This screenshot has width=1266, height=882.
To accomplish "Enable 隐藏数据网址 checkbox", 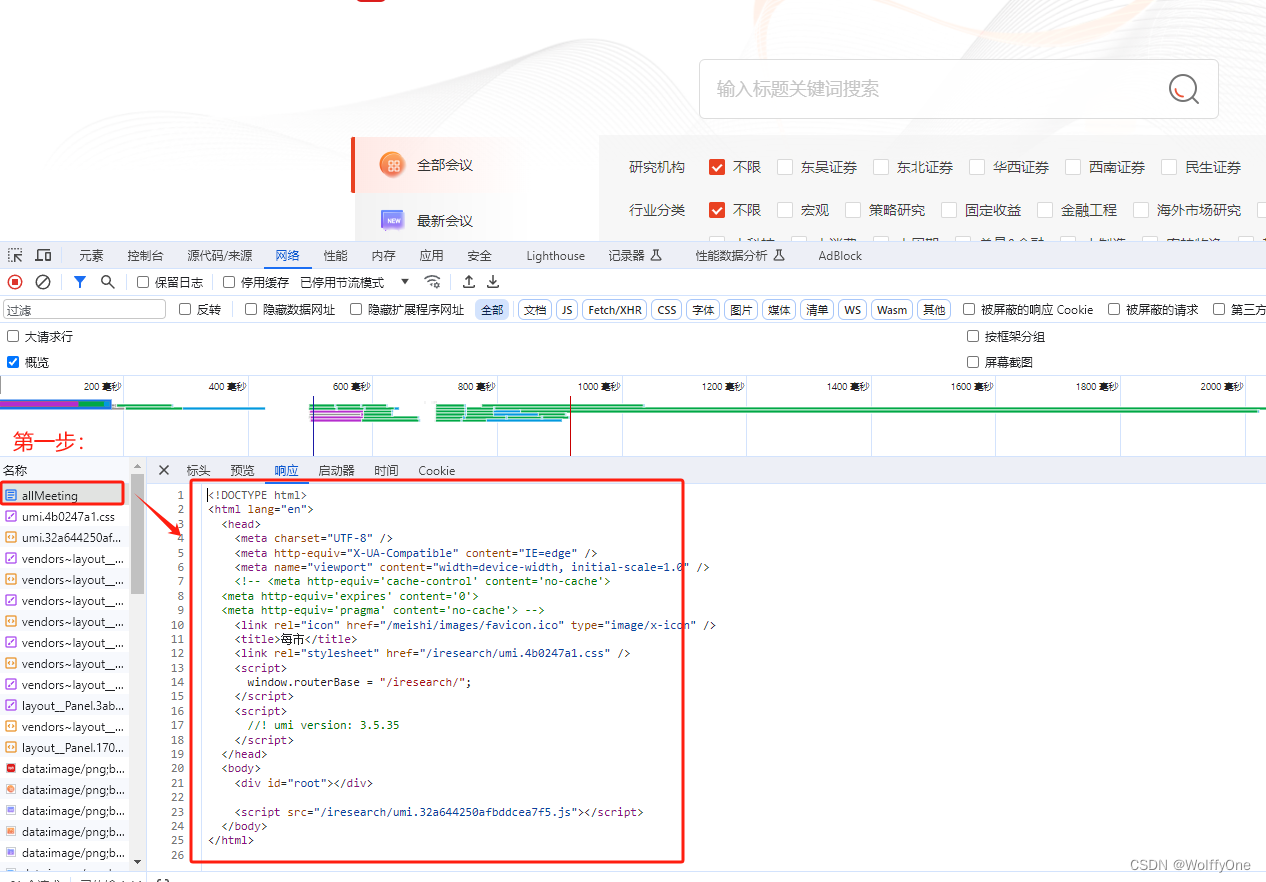I will point(251,310).
